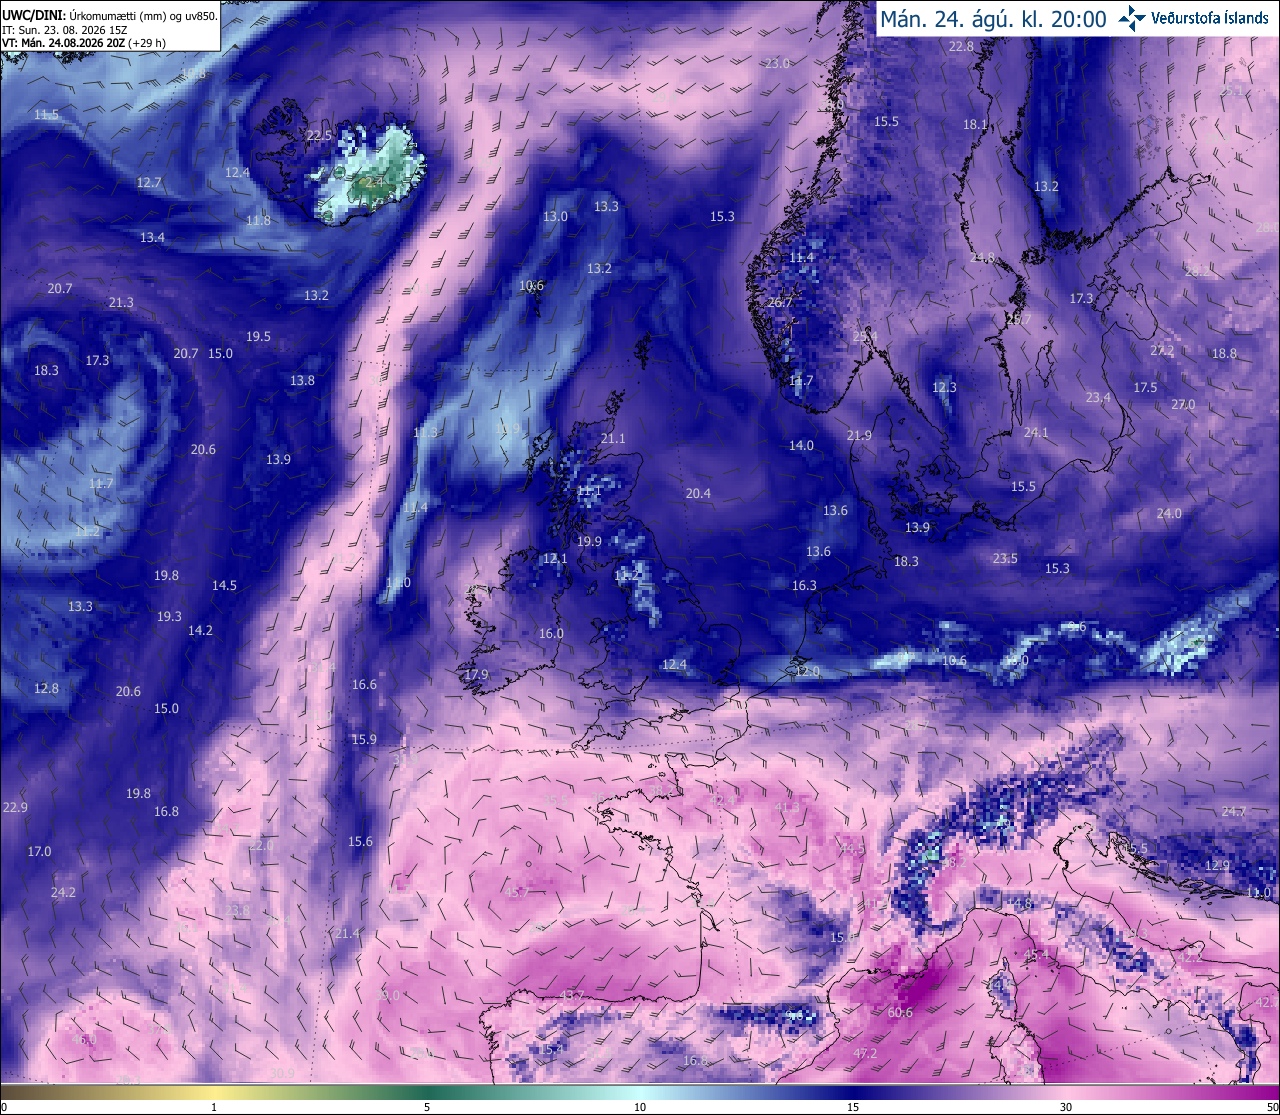Image resolution: width=1280 pixels, height=1115 pixels.
Task: Click the 12.4 value over southeast England
Action: 674,664
